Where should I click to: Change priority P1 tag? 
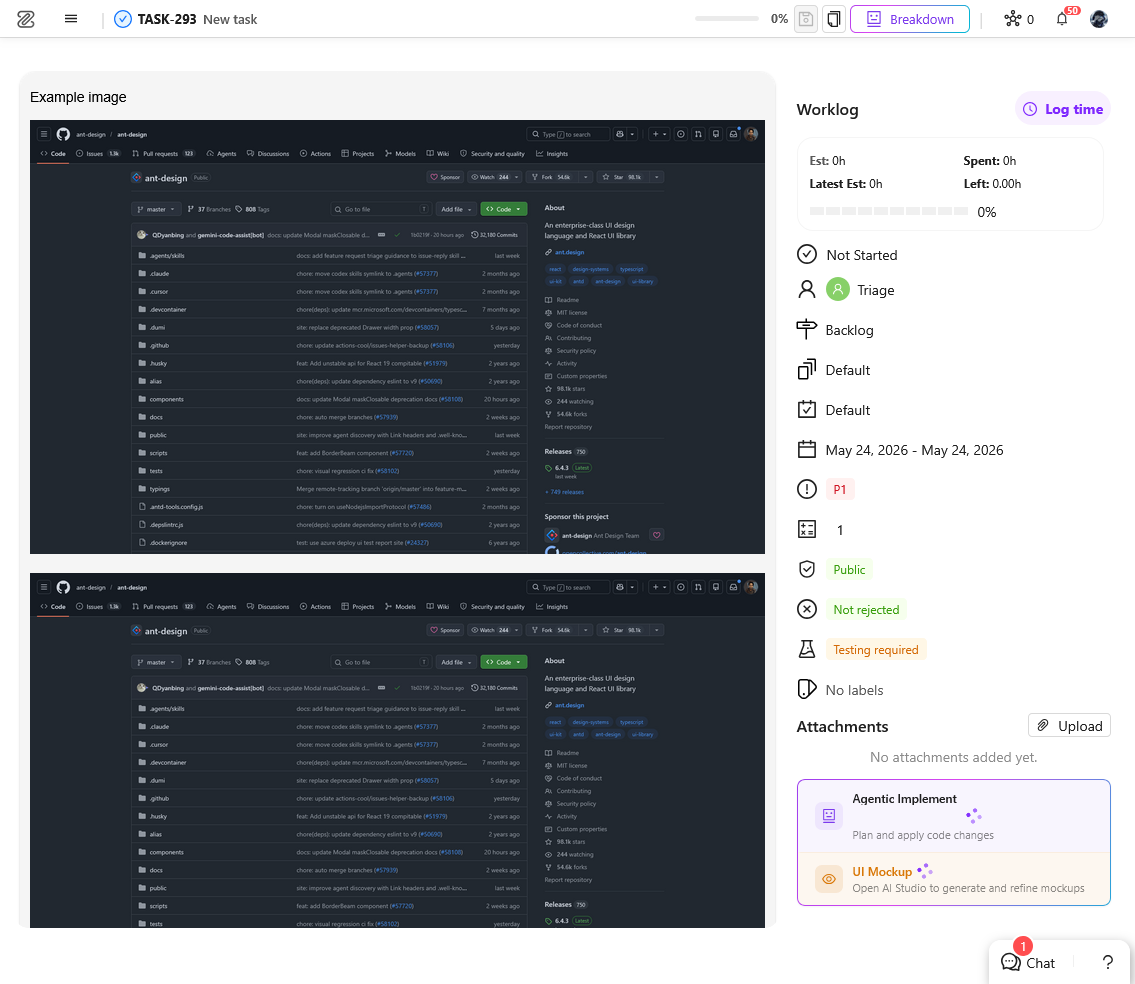pyautogui.click(x=840, y=489)
